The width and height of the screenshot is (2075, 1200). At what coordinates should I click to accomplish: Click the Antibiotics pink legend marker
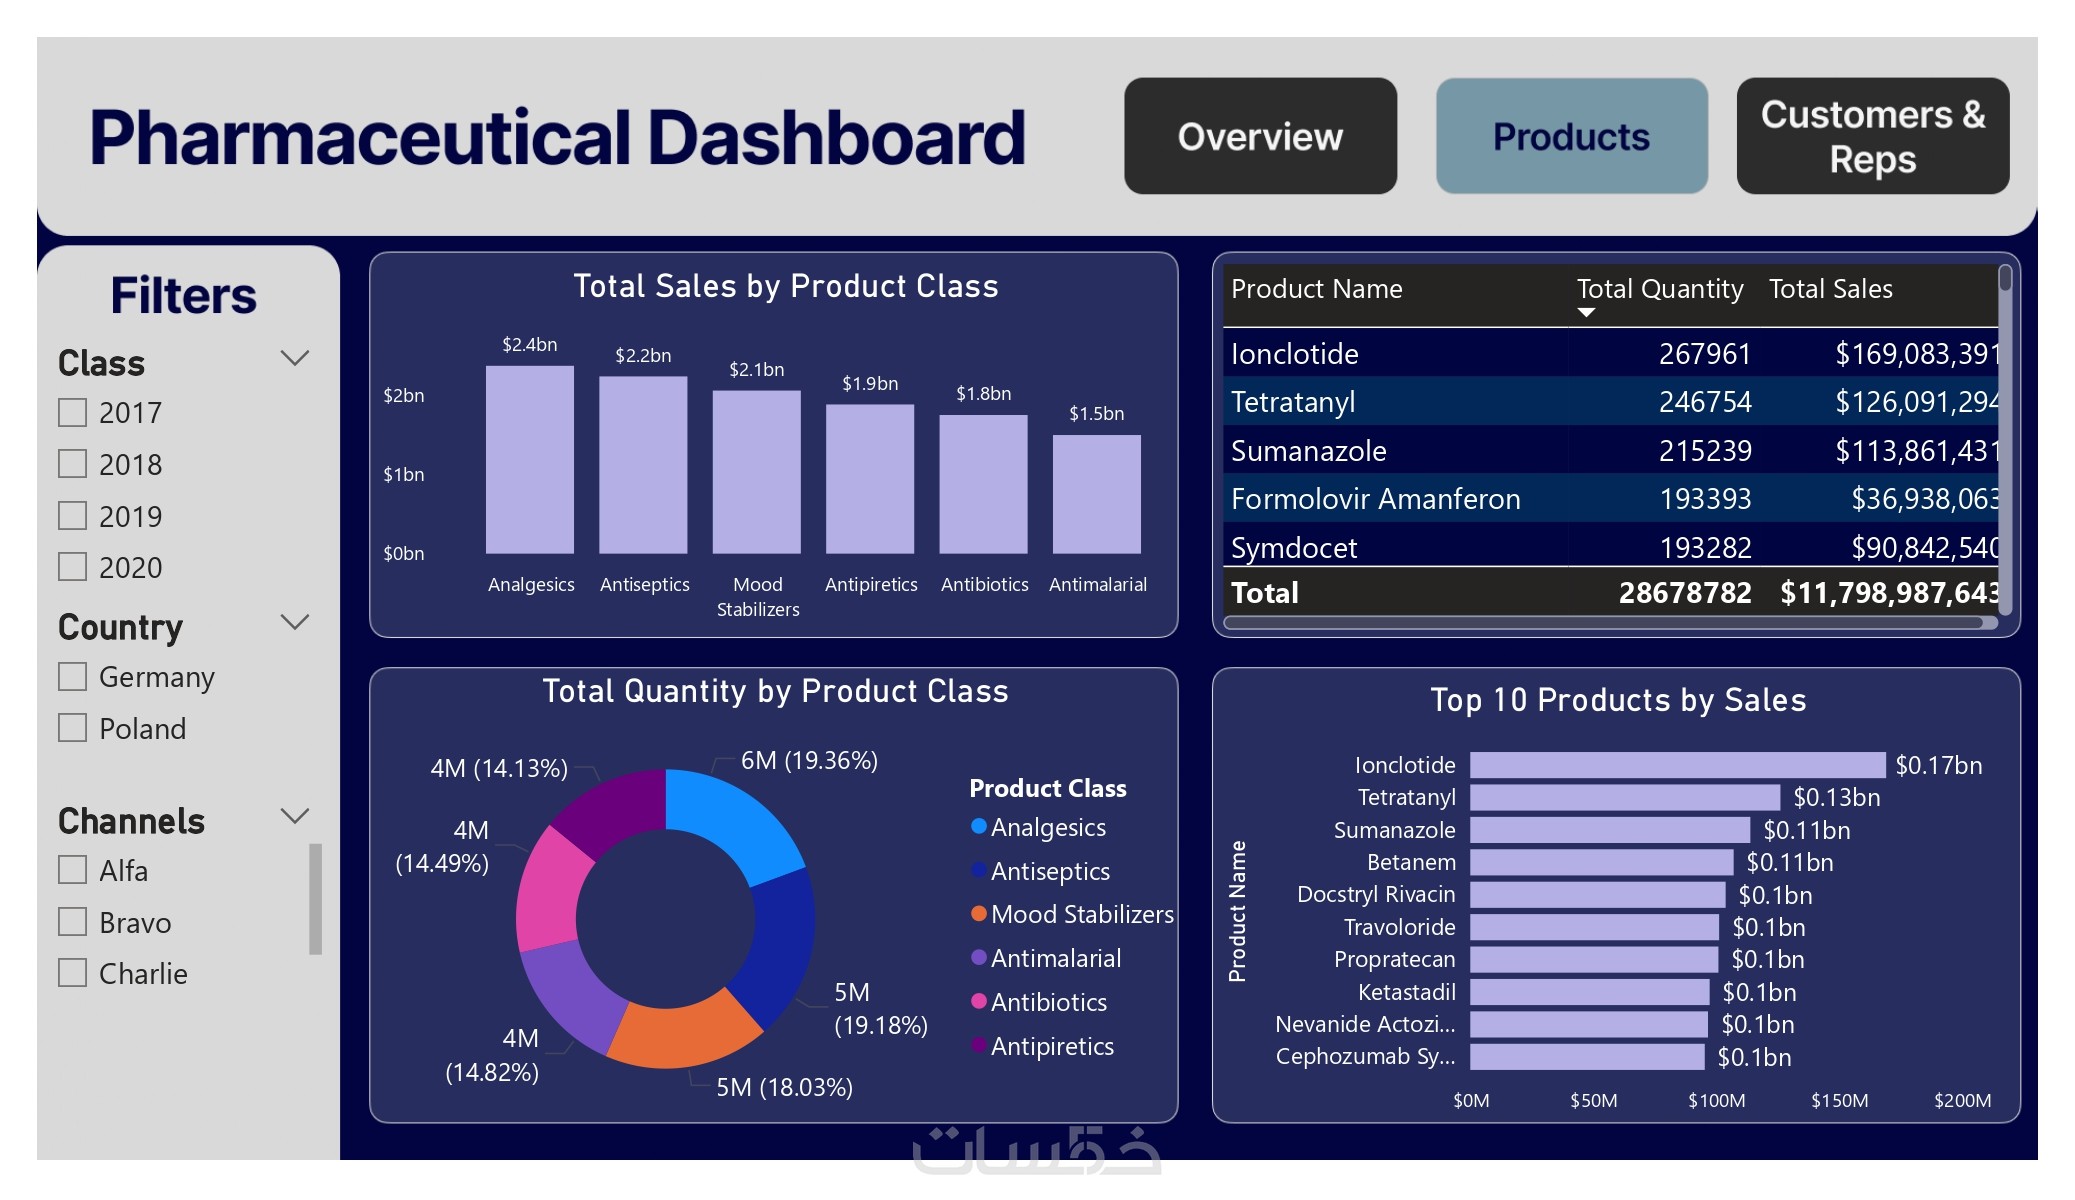[x=979, y=1001]
